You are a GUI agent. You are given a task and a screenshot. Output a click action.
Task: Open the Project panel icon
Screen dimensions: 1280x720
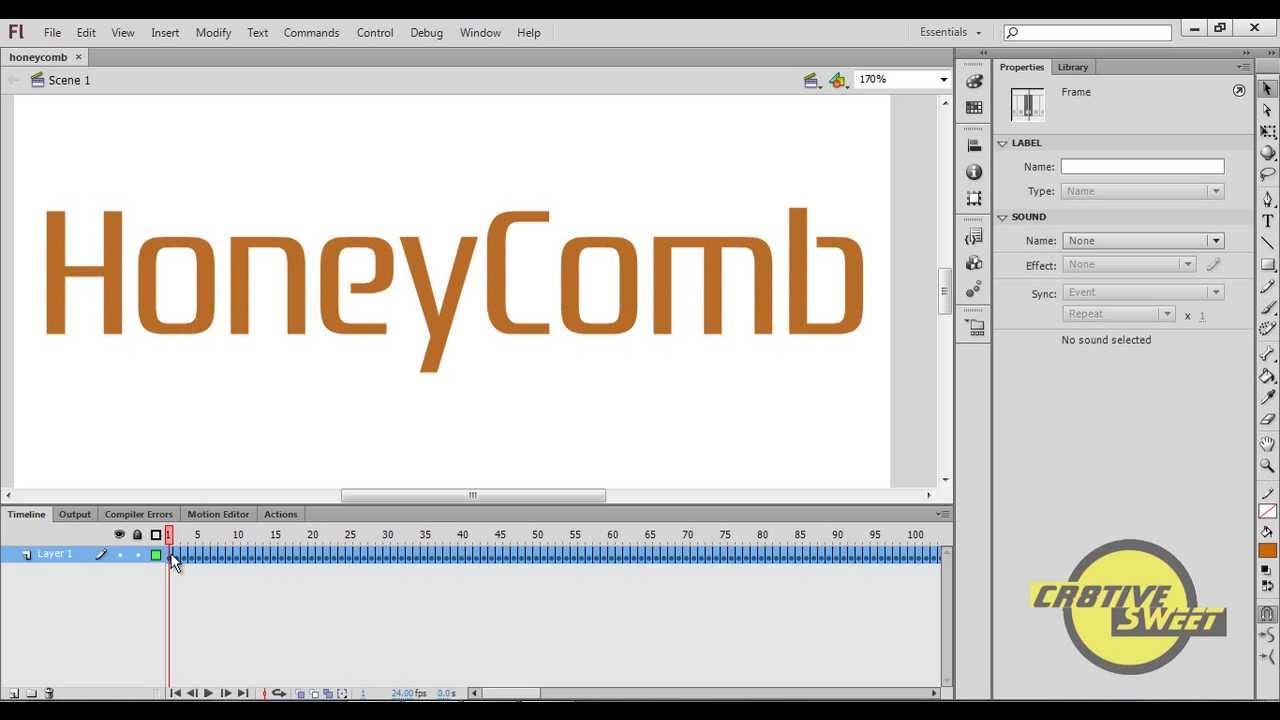click(x=975, y=327)
